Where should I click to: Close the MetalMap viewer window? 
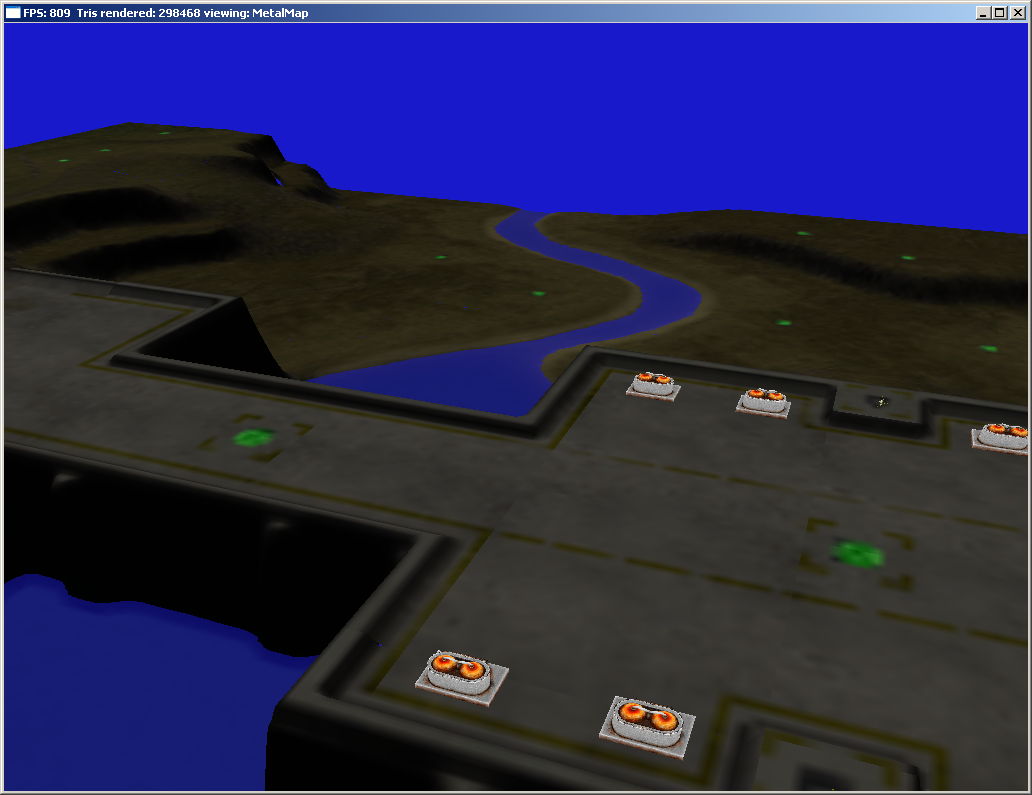coord(1017,13)
